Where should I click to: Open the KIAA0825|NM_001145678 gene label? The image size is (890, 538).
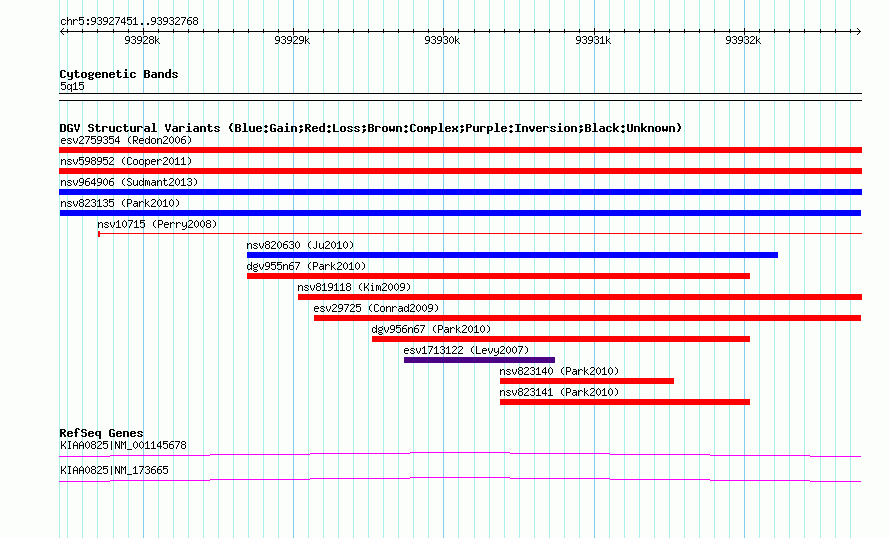point(123,445)
